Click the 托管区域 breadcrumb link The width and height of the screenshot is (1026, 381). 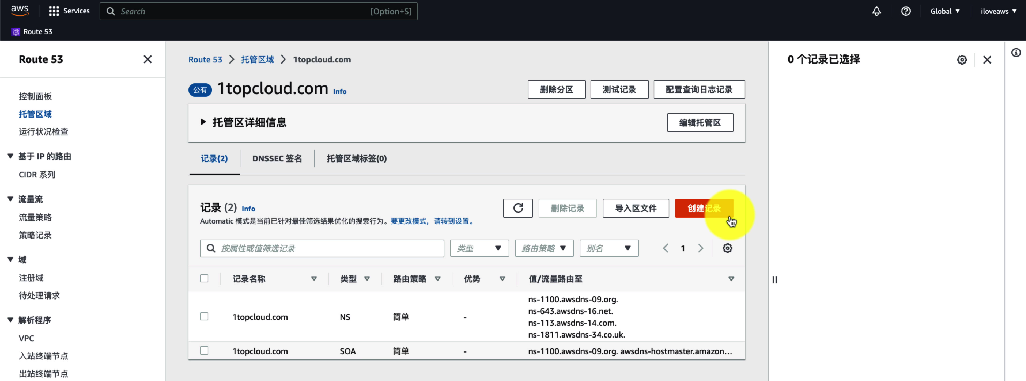258,59
